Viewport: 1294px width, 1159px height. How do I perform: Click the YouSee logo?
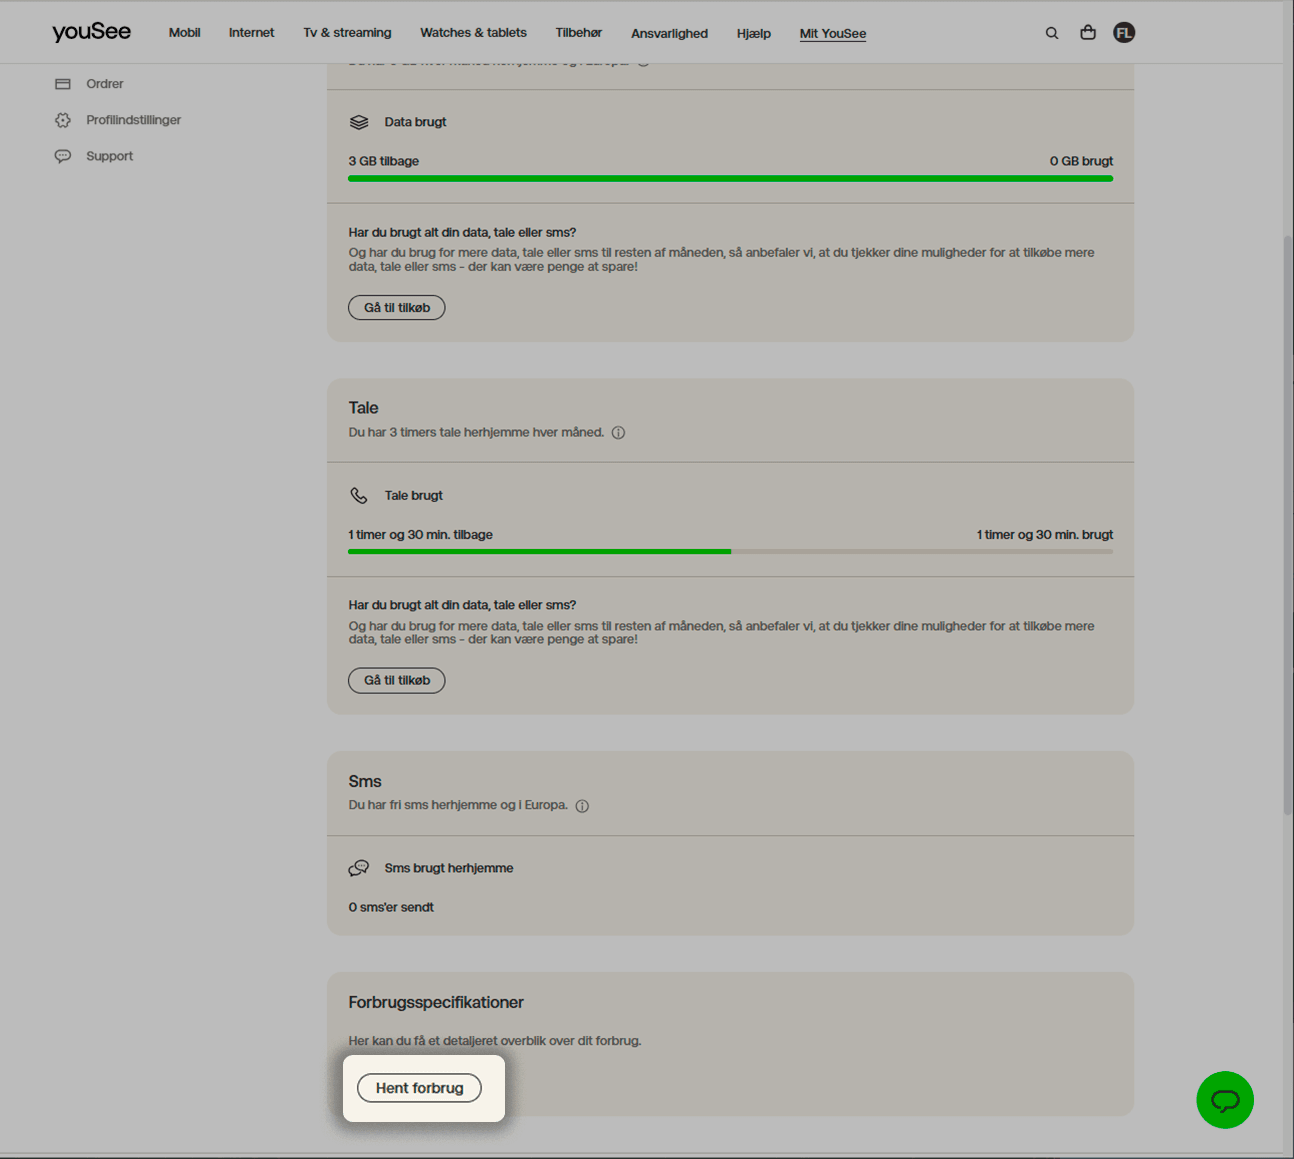point(91,32)
